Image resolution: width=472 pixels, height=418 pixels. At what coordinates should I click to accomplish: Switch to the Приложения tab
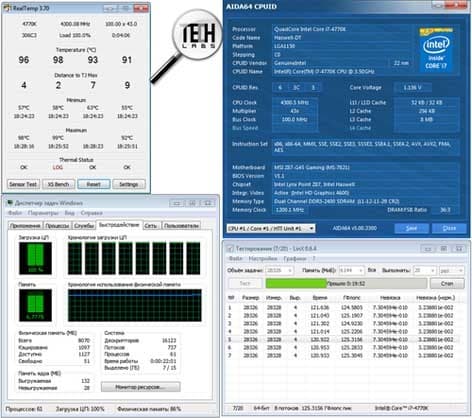click(25, 226)
